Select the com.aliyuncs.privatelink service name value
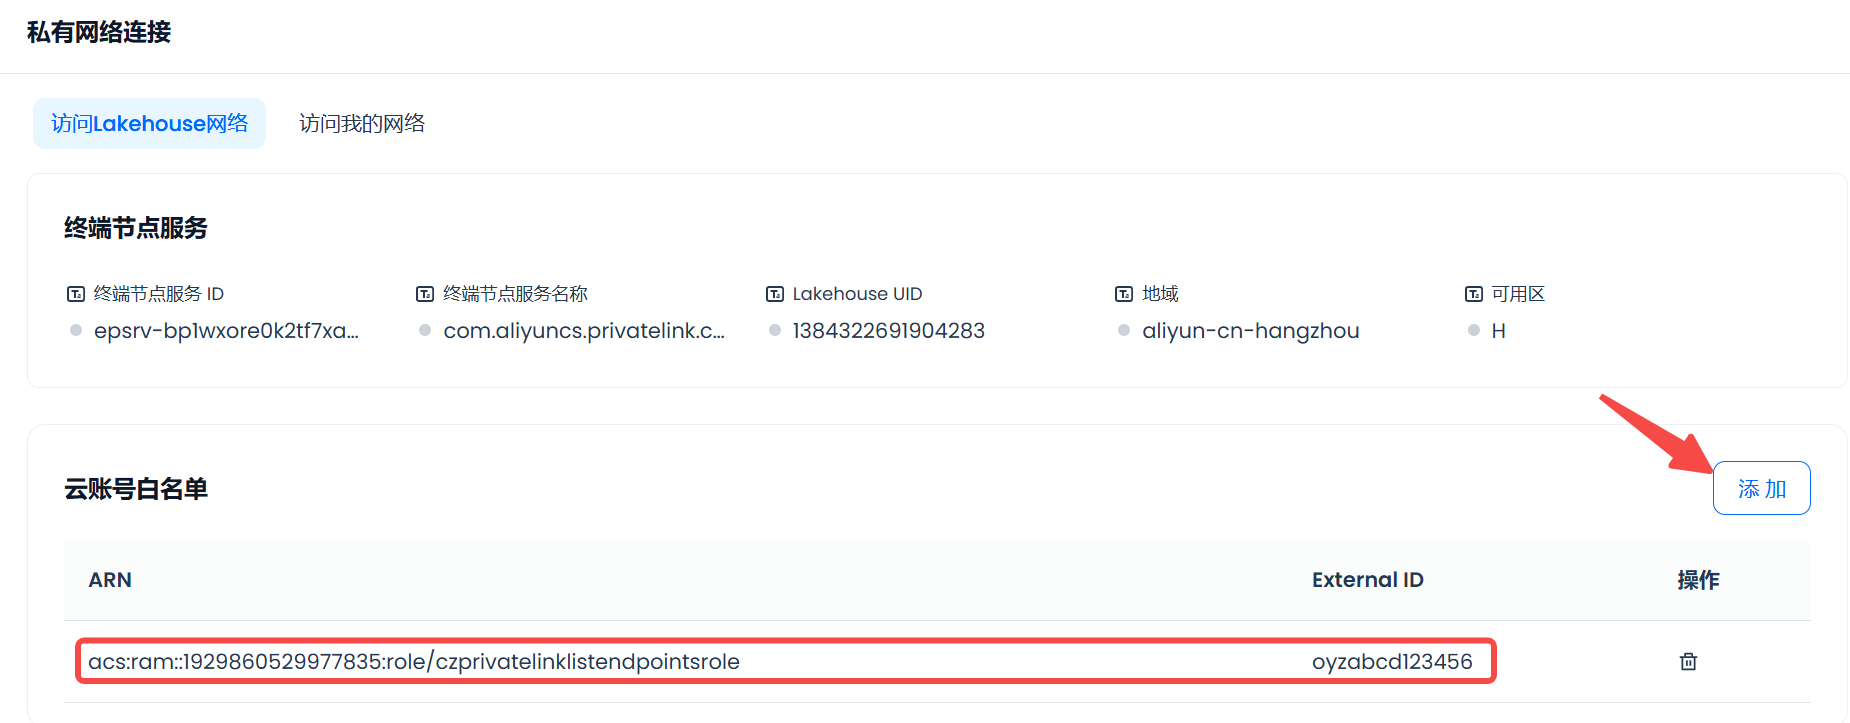Image resolution: width=1850 pixels, height=723 pixels. (x=584, y=331)
